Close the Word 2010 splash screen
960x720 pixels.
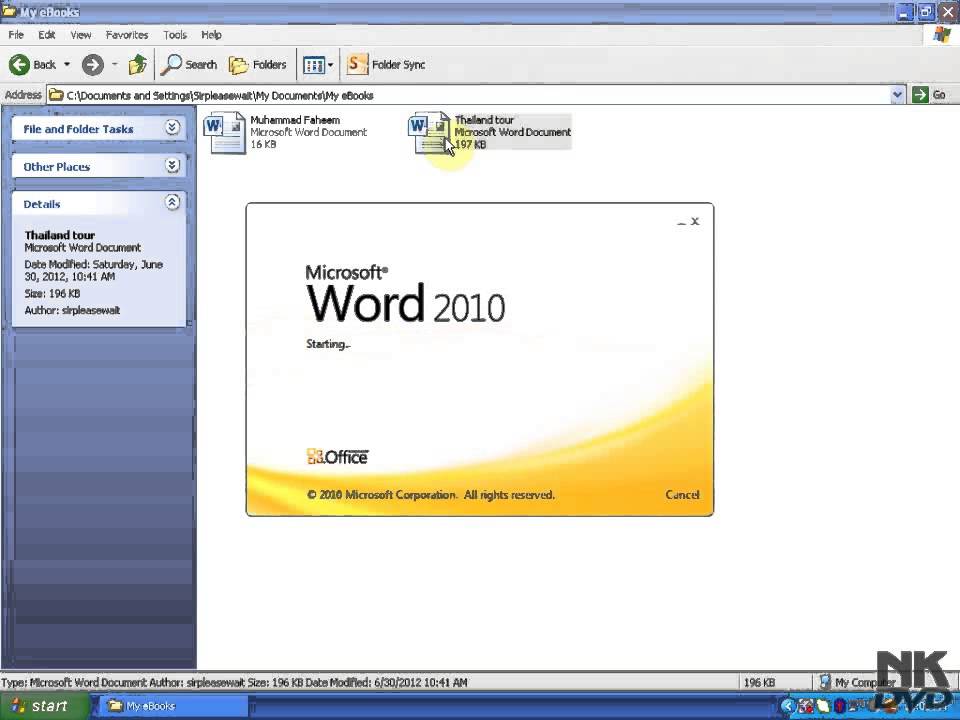click(695, 222)
